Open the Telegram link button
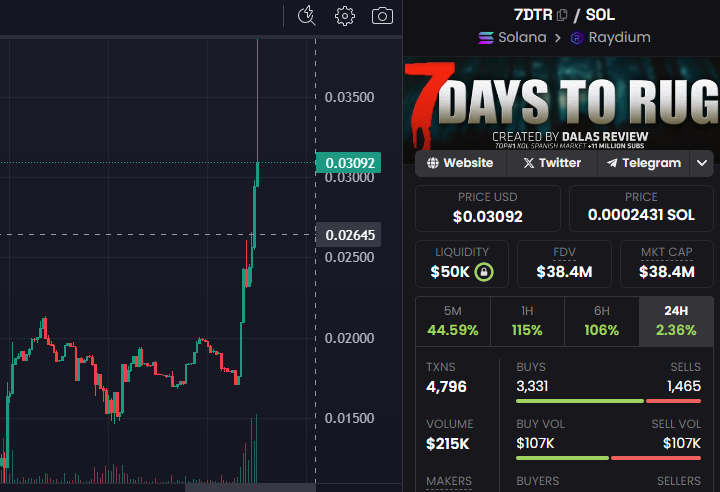 coord(643,163)
